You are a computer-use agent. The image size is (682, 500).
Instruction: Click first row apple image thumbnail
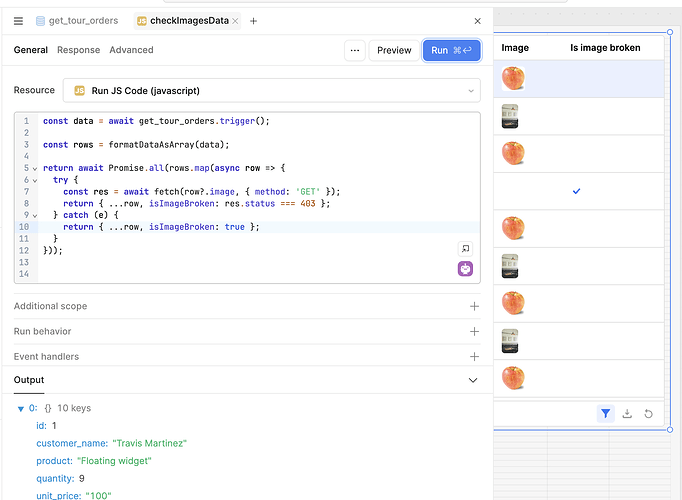click(x=513, y=78)
